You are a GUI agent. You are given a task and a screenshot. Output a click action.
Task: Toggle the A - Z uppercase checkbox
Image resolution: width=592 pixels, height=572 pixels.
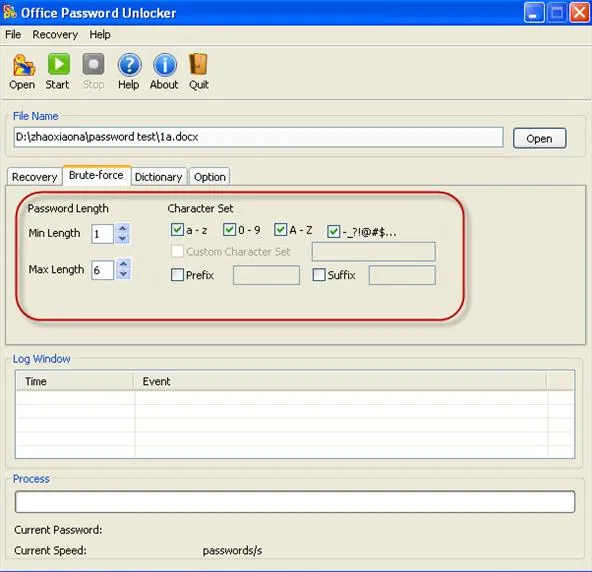(280, 230)
